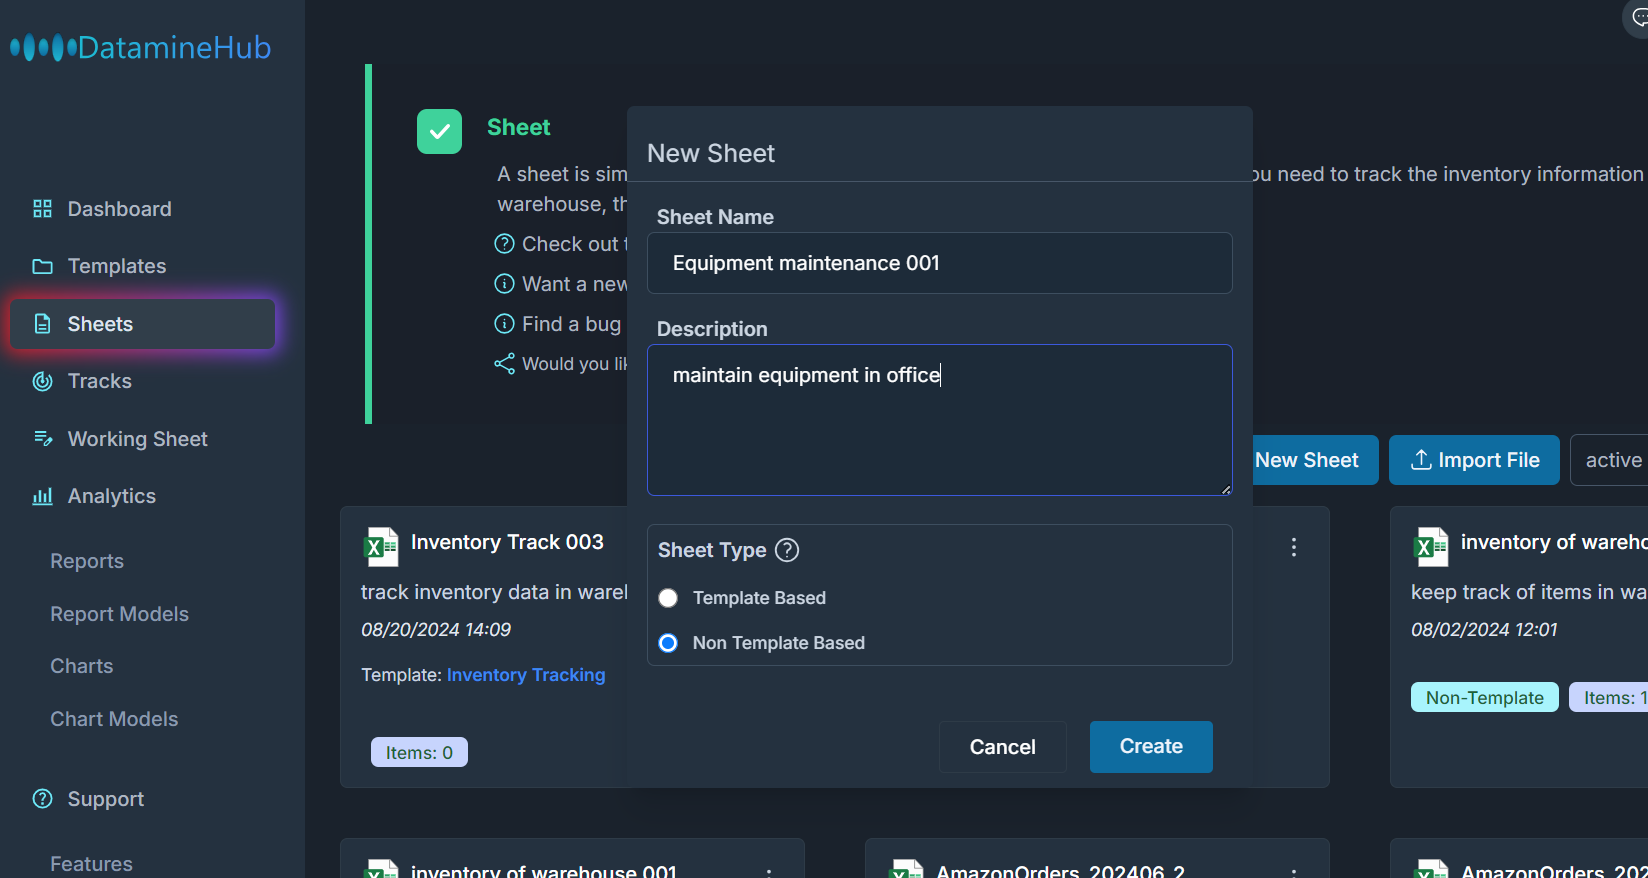Click the help circle icon beside Check out
1648x878 pixels.
(505, 244)
